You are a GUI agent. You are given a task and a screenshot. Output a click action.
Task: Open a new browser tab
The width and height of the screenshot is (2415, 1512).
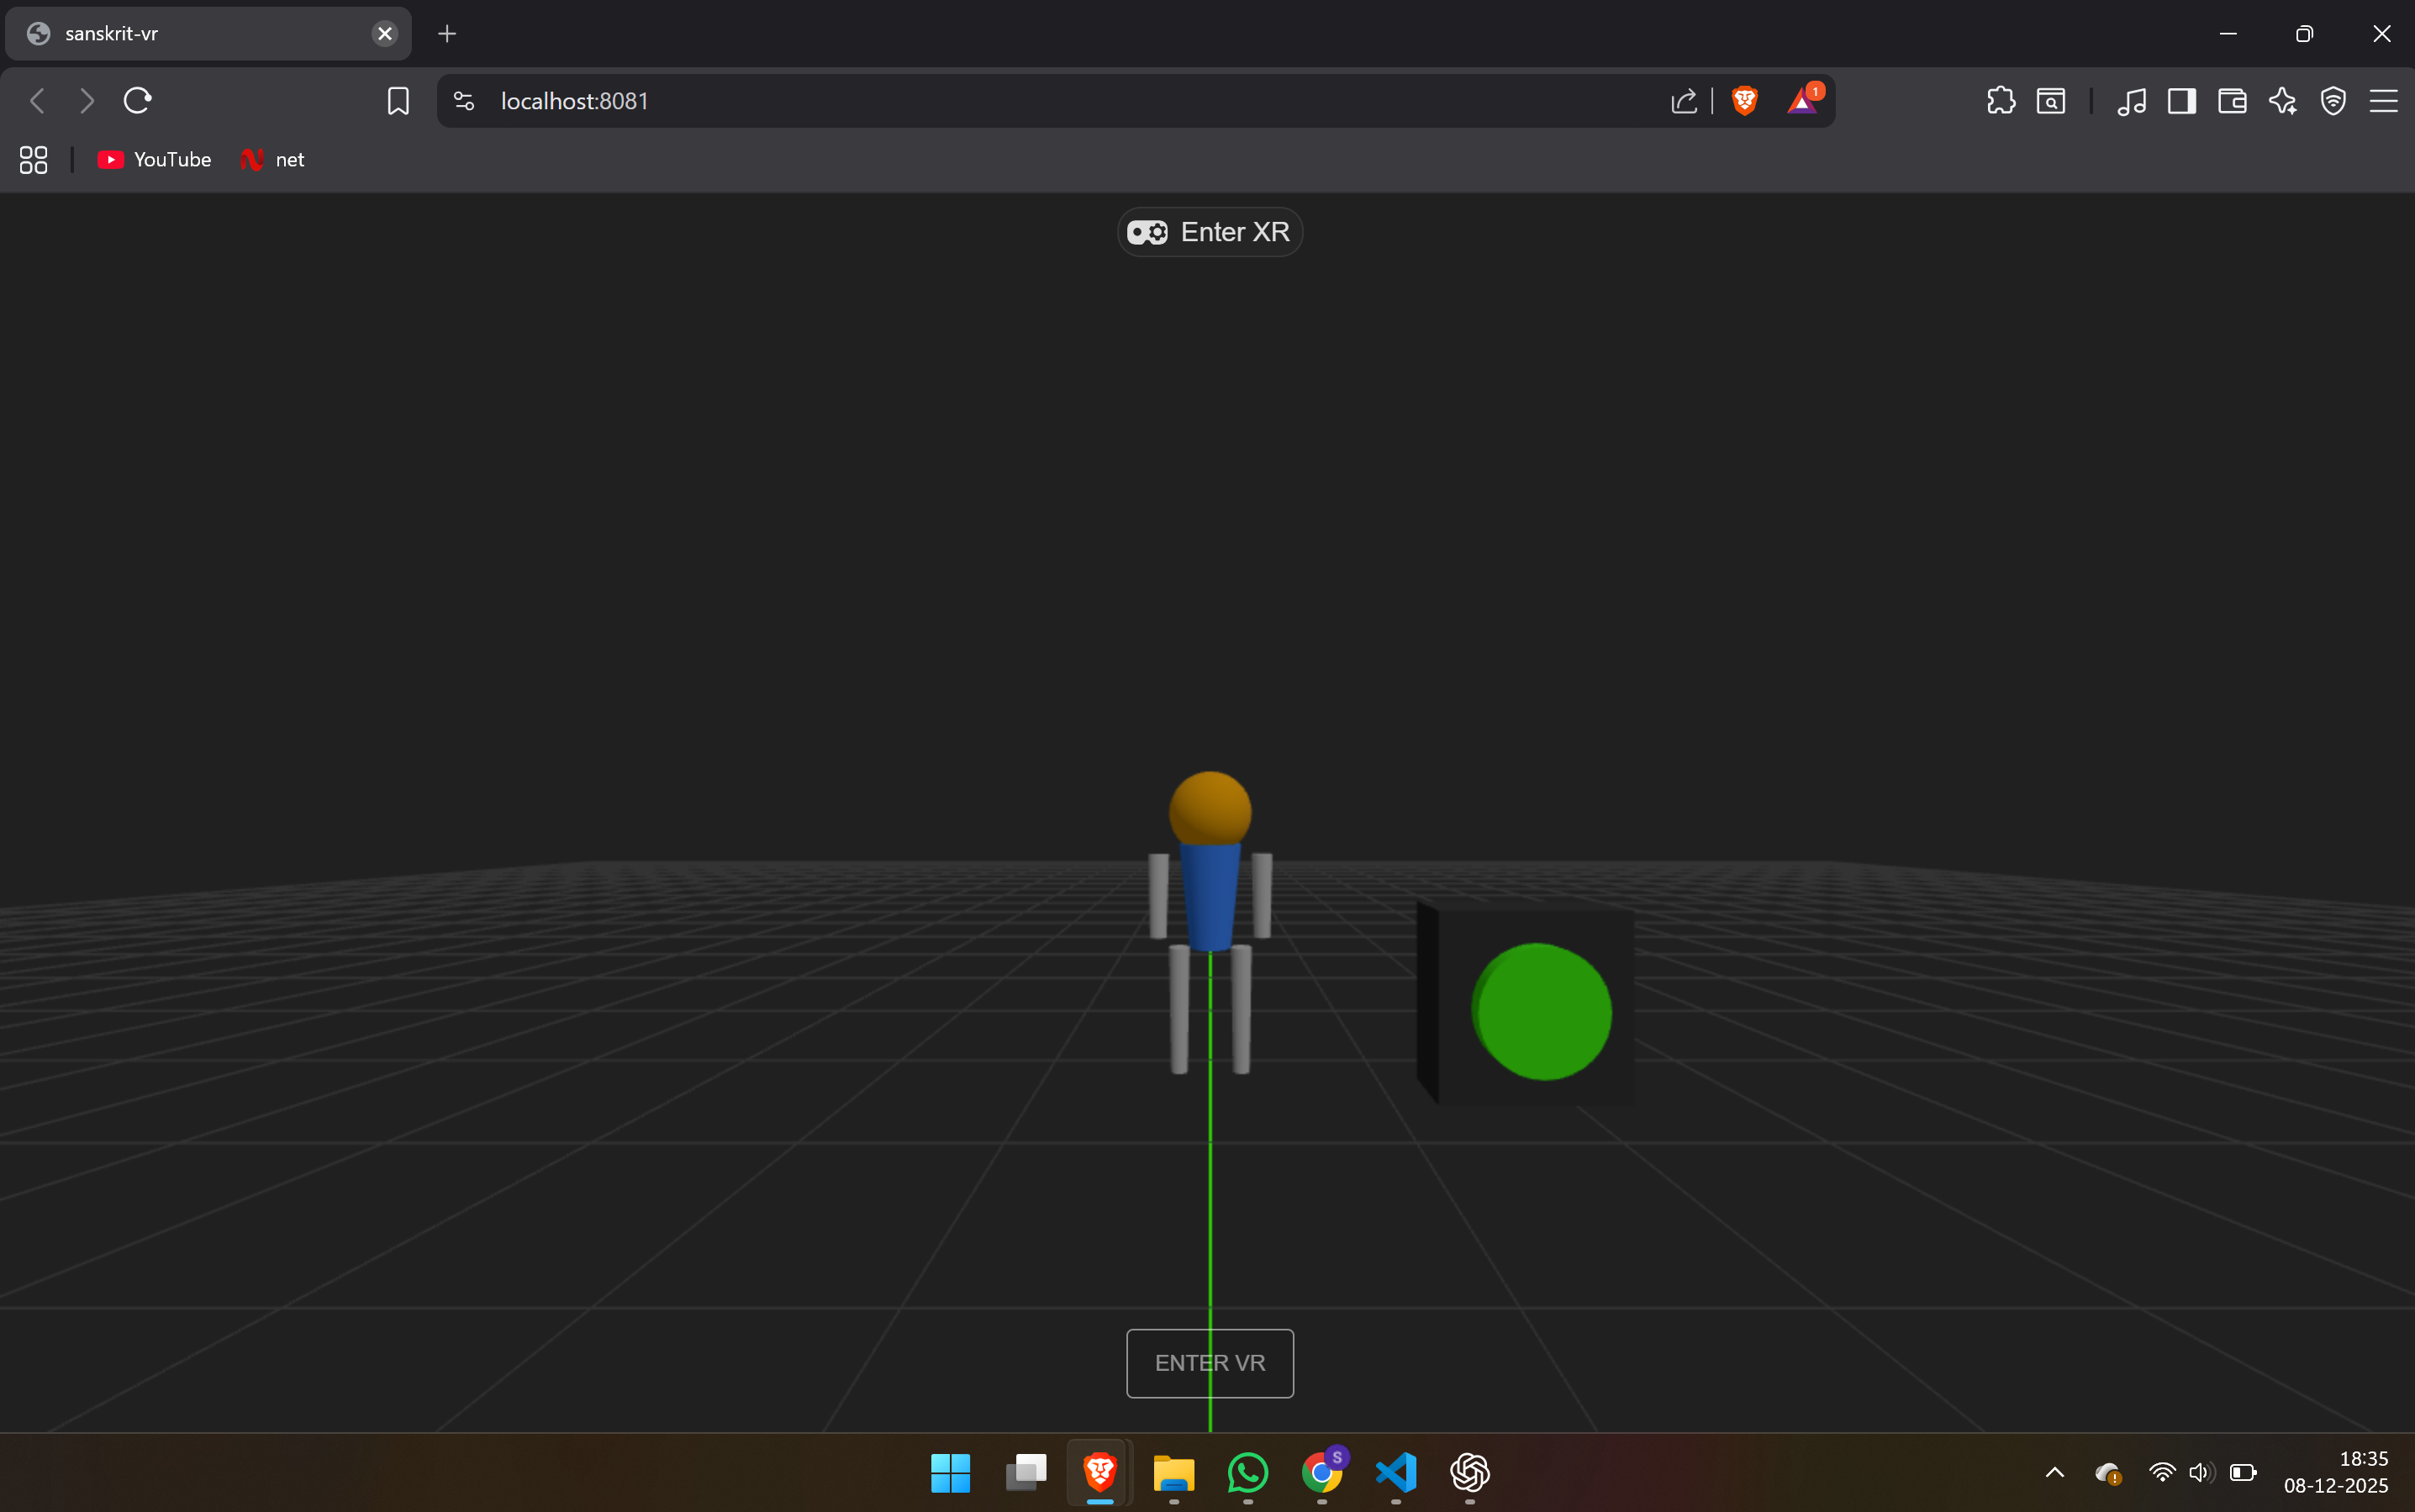[x=447, y=34]
